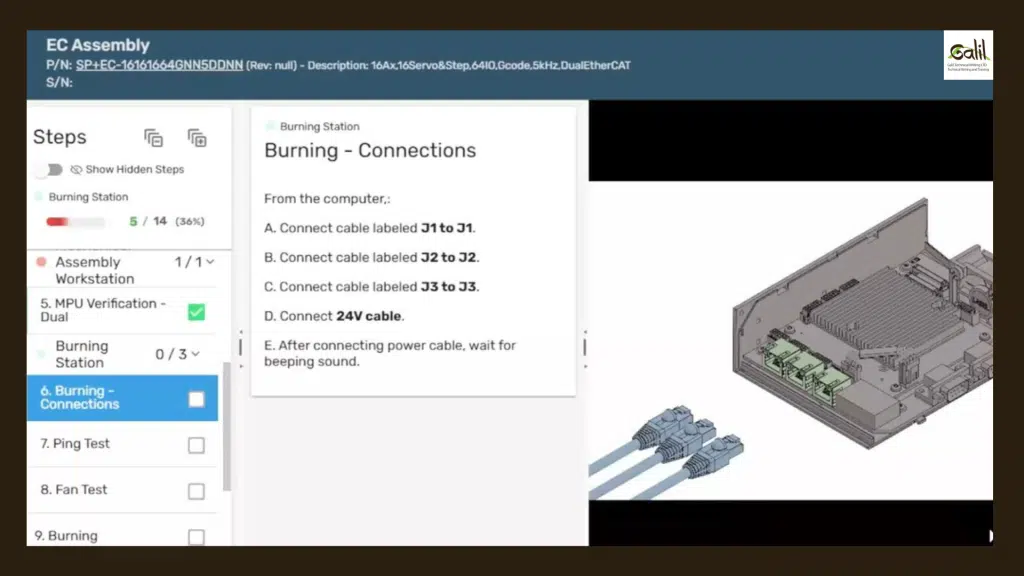This screenshot has width=1024, height=576.
Task: Click the crossed-eye hidden steps icon
Action: click(76, 170)
